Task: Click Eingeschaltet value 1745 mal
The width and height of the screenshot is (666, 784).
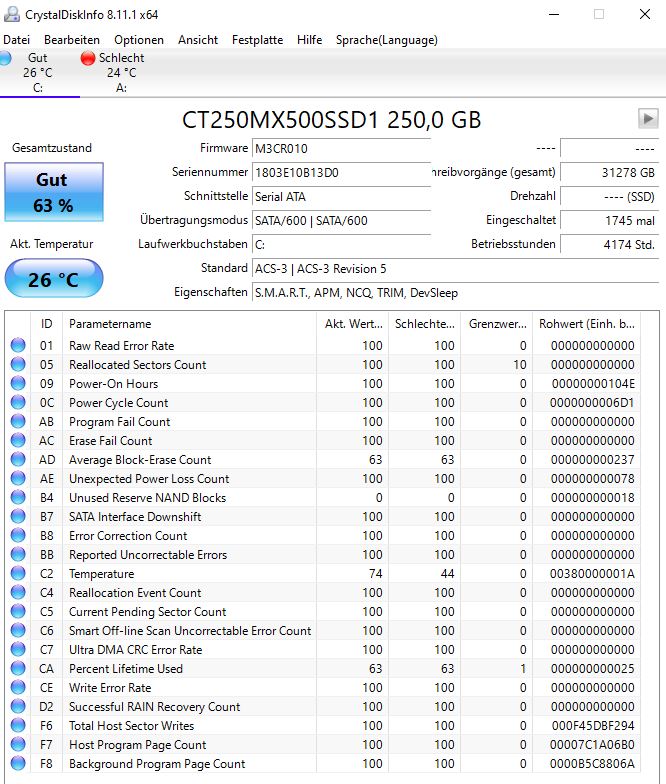Action: [610, 220]
